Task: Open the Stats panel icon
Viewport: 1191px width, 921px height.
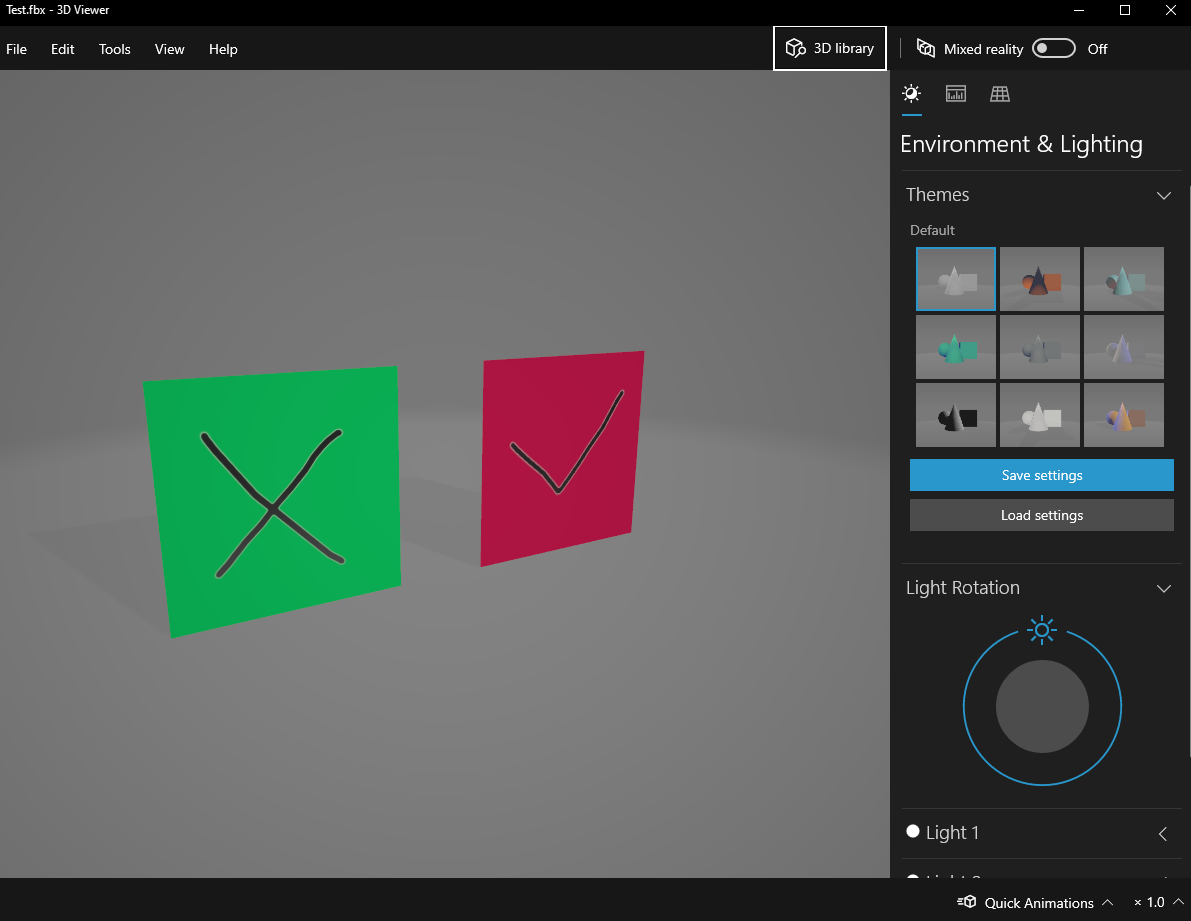Action: (955, 93)
